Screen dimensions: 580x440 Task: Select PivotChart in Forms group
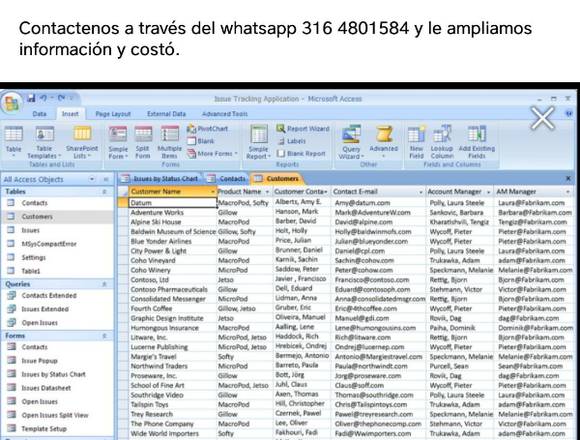[208, 129]
